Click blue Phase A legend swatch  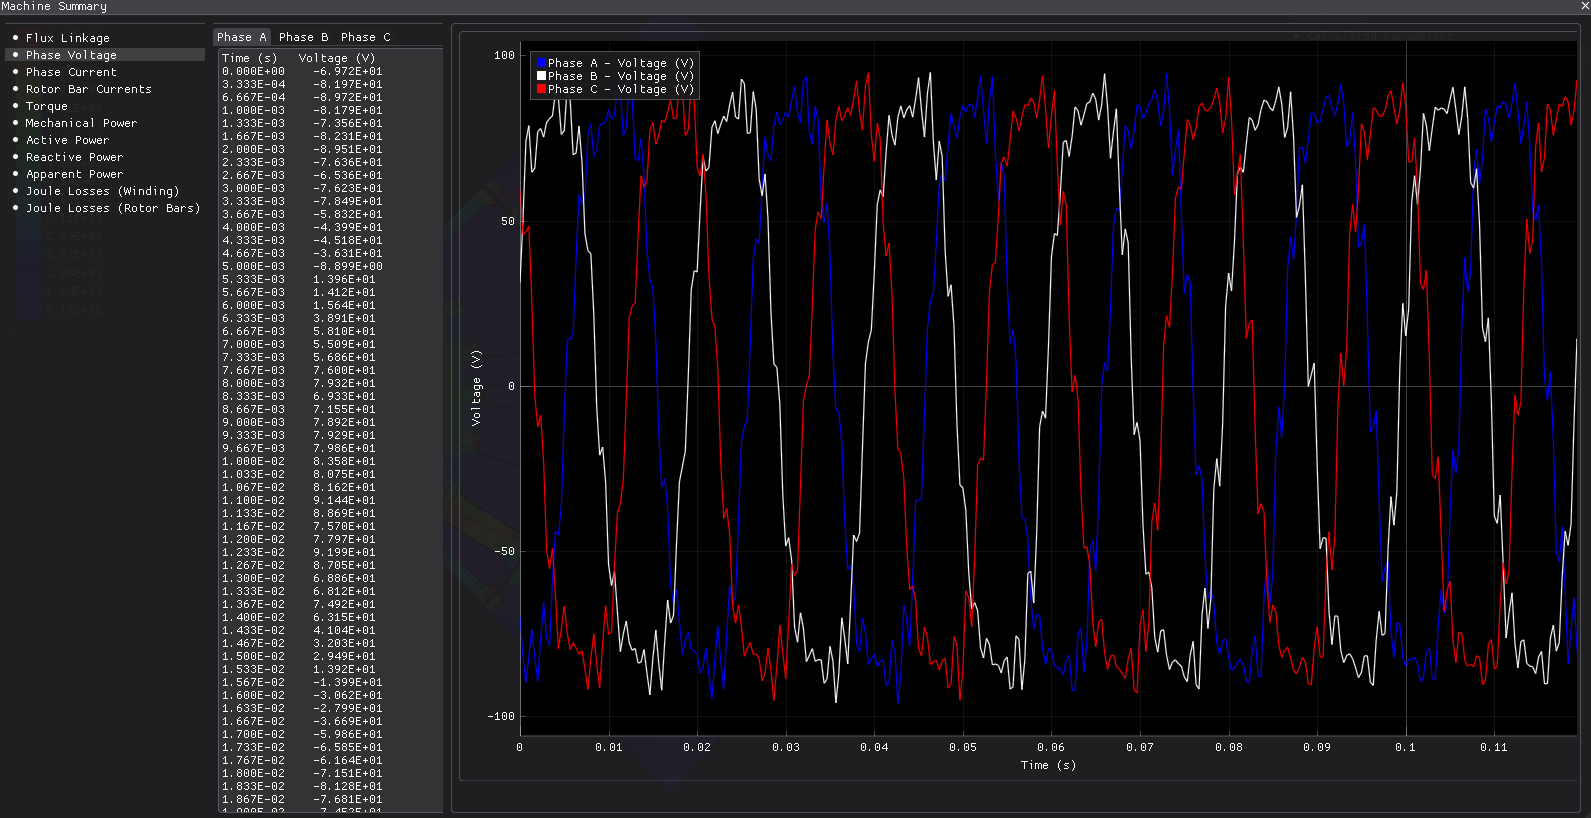click(541, 63)
